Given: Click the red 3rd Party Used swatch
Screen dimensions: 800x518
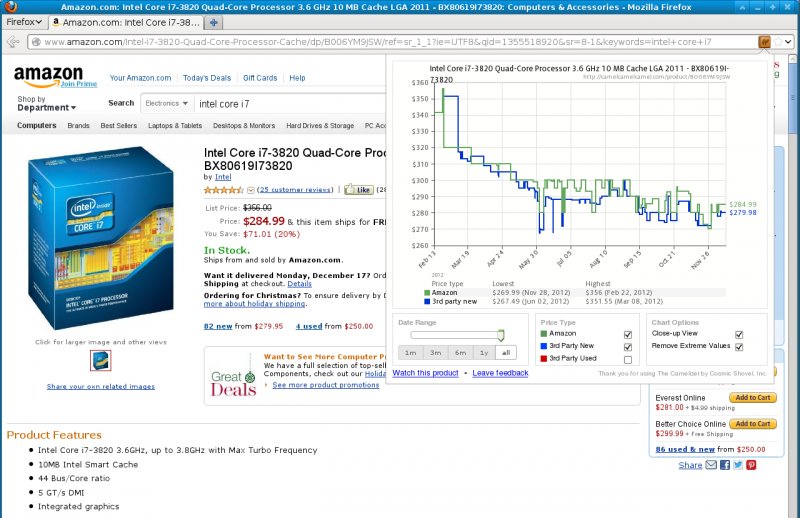Looking at the screenshot, I should point(543,359).
